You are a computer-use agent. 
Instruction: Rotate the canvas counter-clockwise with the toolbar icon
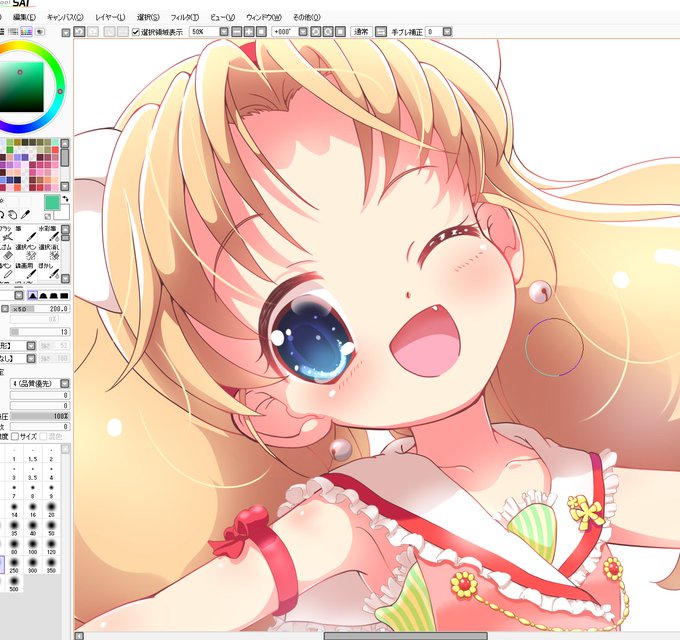(316, 32)
